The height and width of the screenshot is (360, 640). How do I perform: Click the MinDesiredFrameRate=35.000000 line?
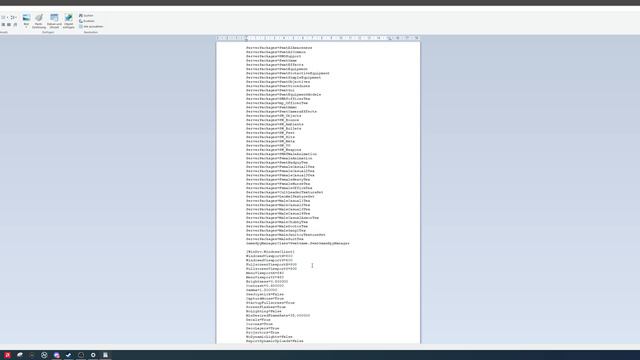tap(278, 316)
